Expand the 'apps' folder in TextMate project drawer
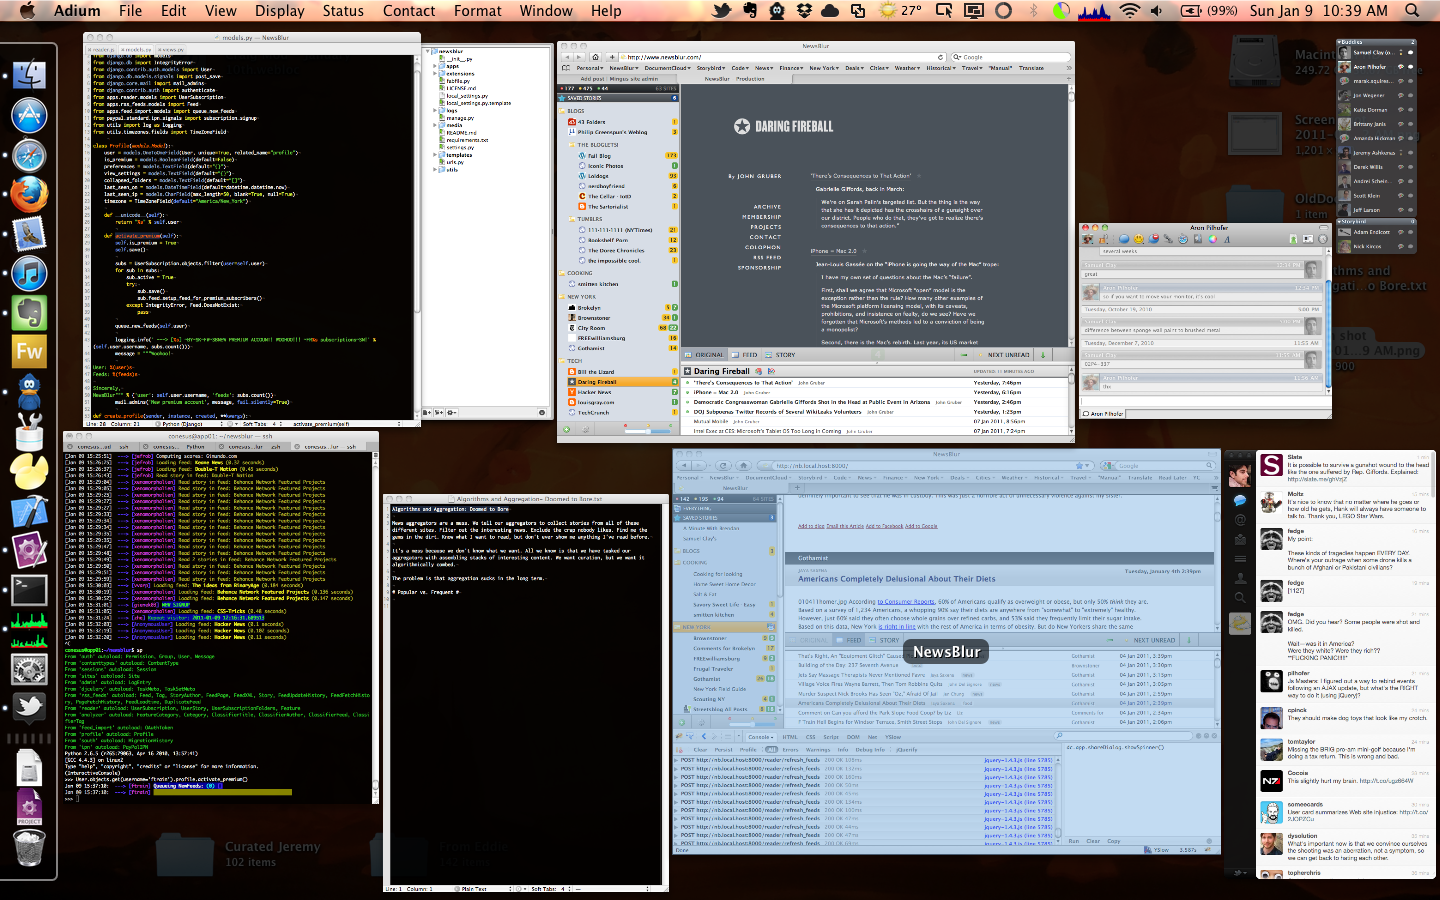Screen dimensions: 1440x900 [435, 66]
